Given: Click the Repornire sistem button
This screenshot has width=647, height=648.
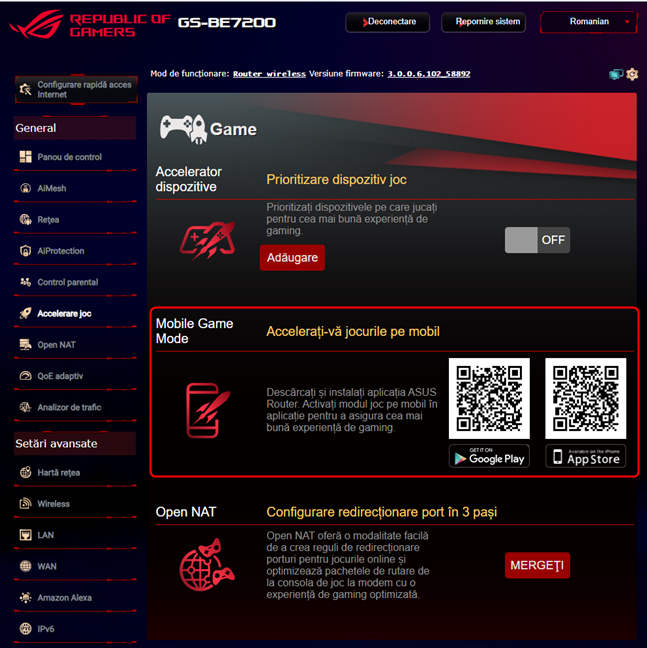Looking at the screenshot, I should coord(483,22).
